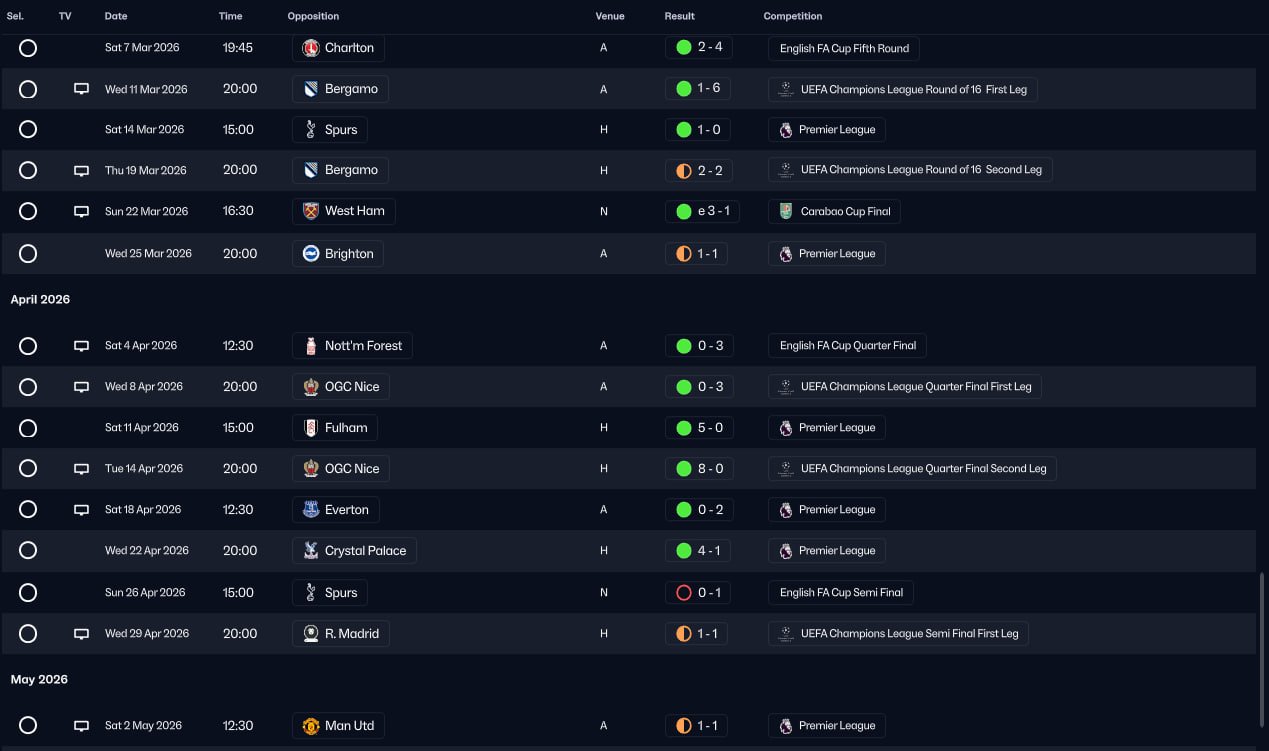Open English FA Cup Semi Final competition
1269x751 pixels.
coord(841,593)
